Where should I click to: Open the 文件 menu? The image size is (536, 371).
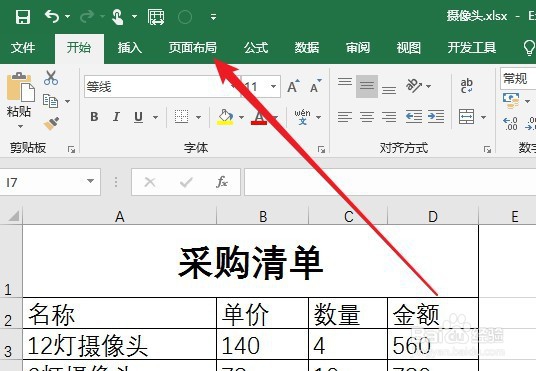tap(23, 48)
